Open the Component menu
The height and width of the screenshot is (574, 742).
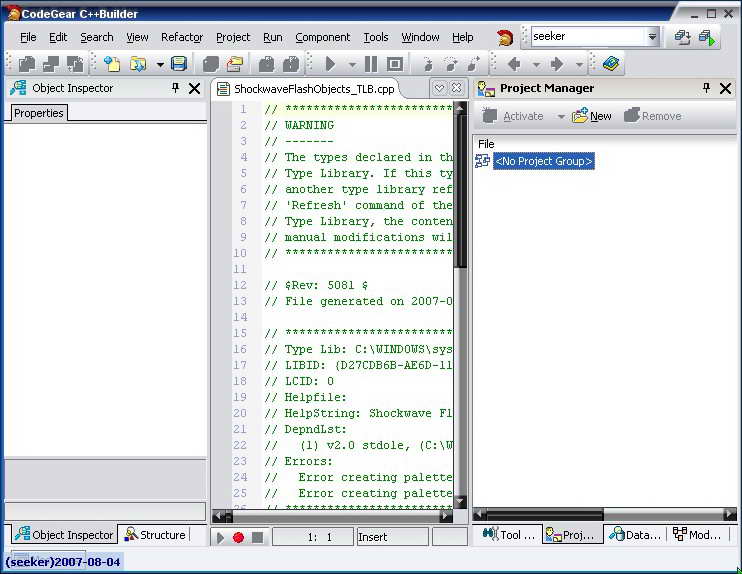click(322, 37)
